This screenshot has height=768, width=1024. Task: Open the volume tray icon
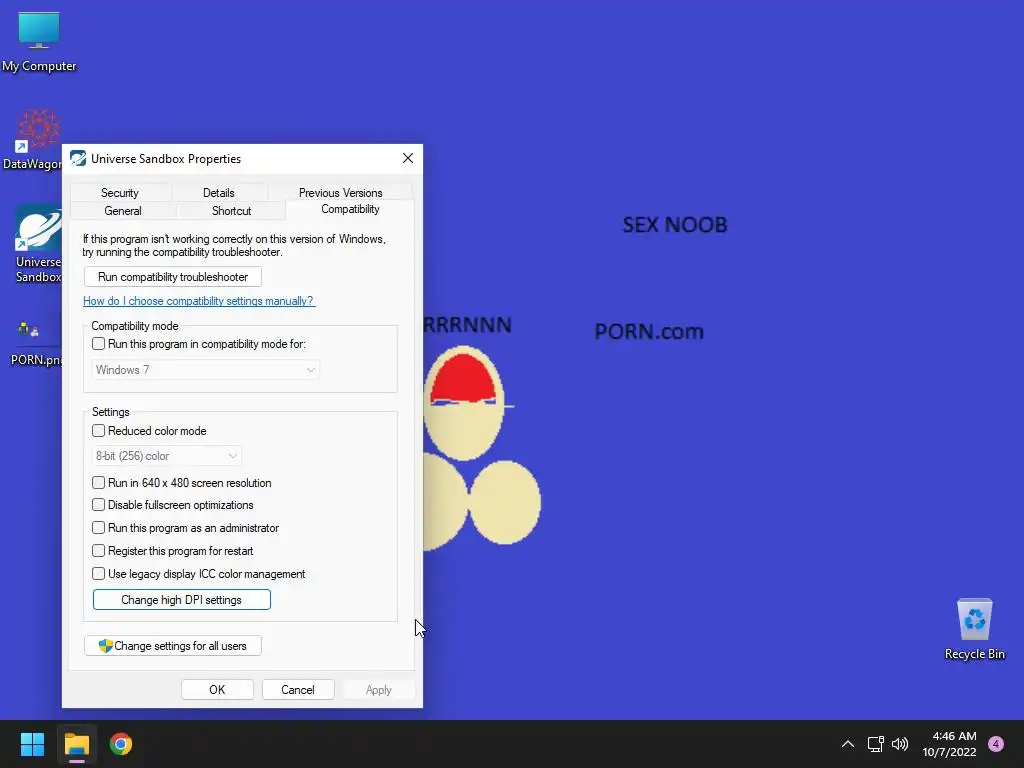click(x=900, y=744)
